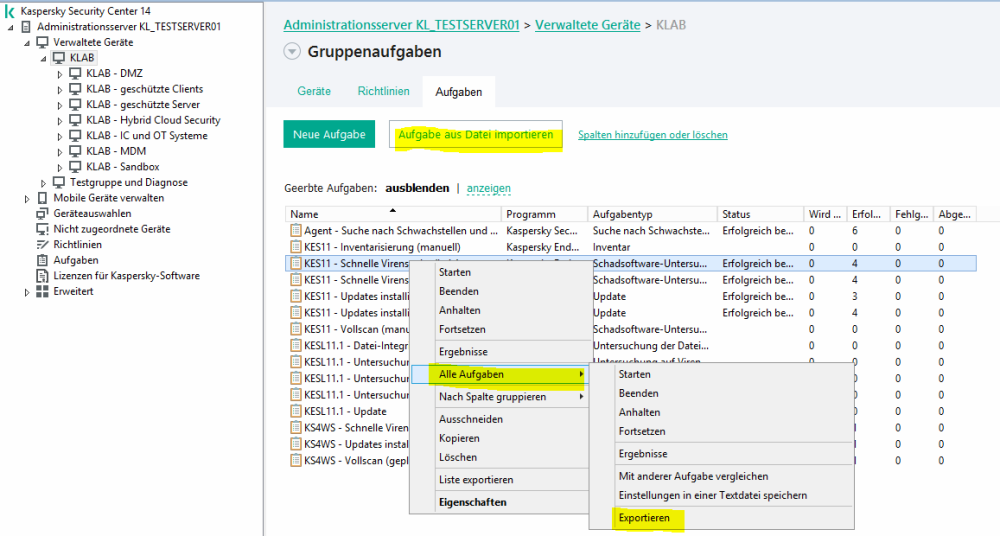Click the Aufgaben clipboard icon in the tree

coord(42,260)
